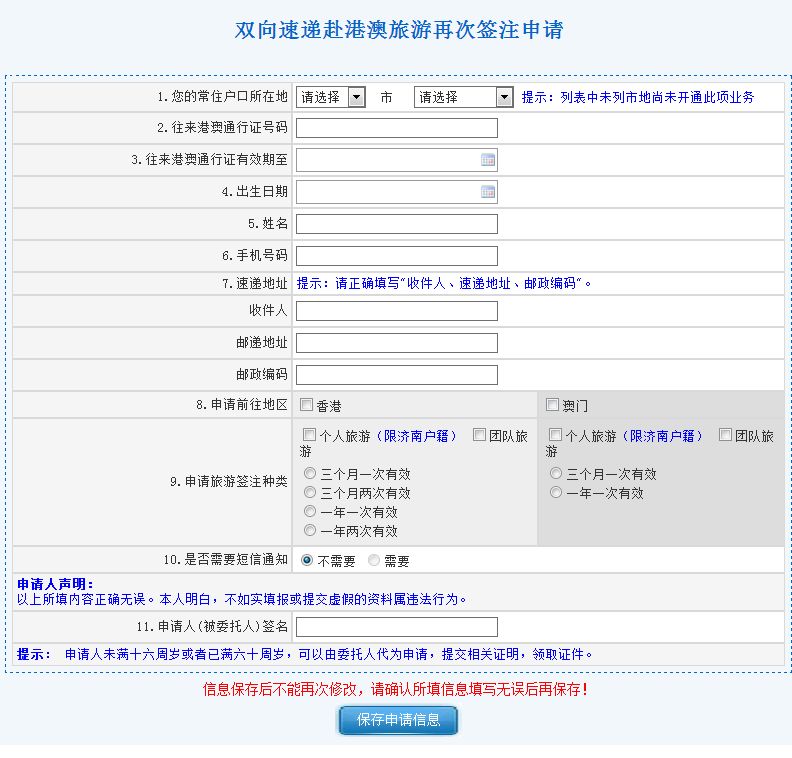
Task: Select Hong Kong 三个月一次有效 radio option
Action: (310, 474)
